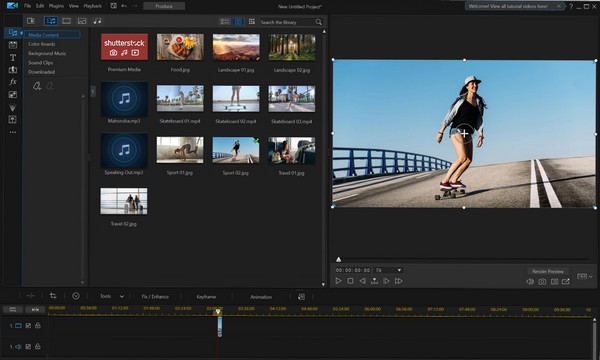Click the undock preview window icon

click(x=566, y=282)
